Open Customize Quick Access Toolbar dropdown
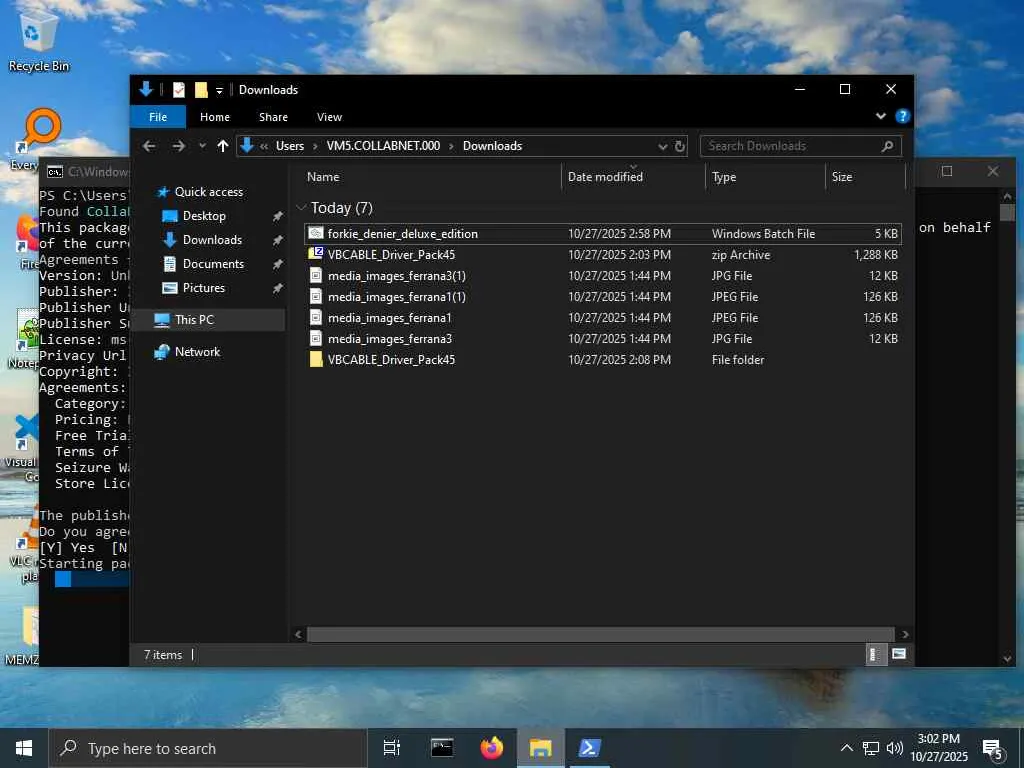This screenshot has width=1024, height=768. [219, 90]
